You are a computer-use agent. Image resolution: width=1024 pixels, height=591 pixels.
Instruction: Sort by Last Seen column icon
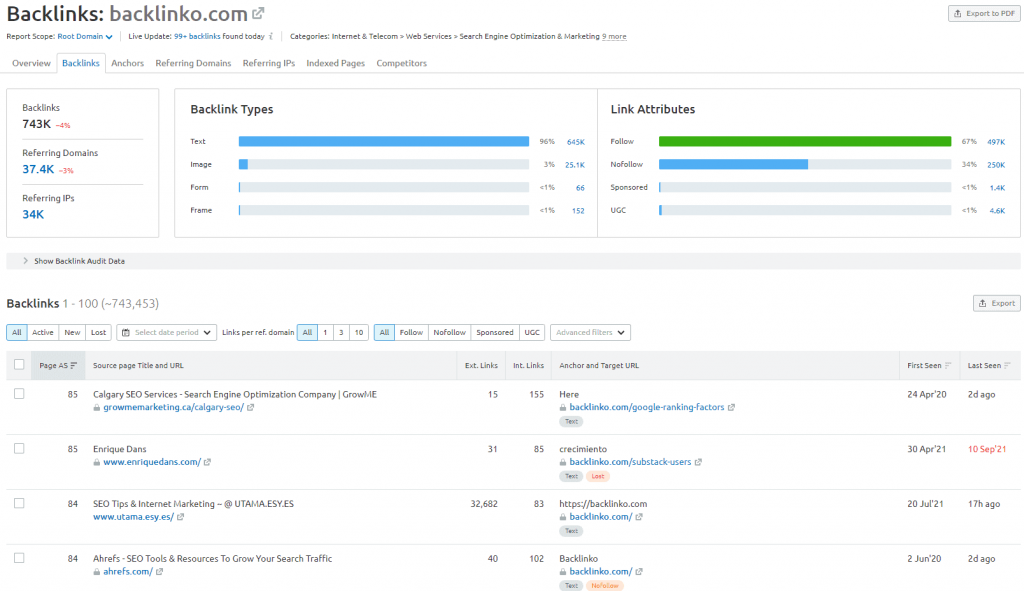(1007, 366)
